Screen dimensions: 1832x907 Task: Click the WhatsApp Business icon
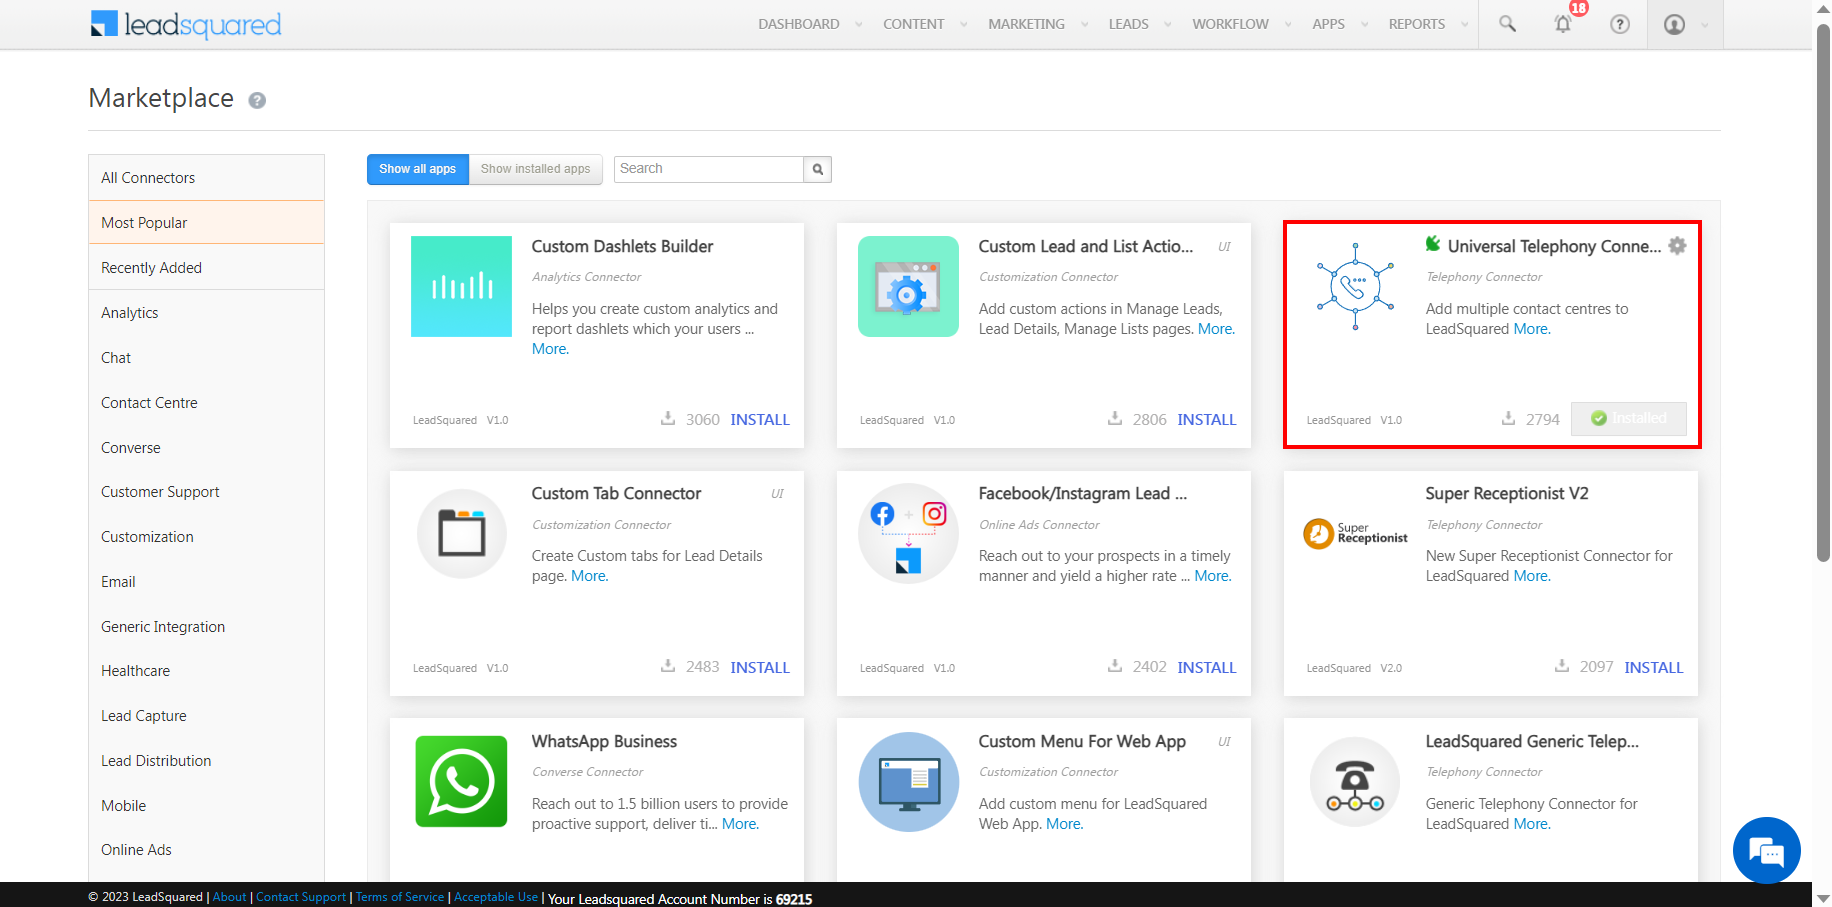(461, 782)
